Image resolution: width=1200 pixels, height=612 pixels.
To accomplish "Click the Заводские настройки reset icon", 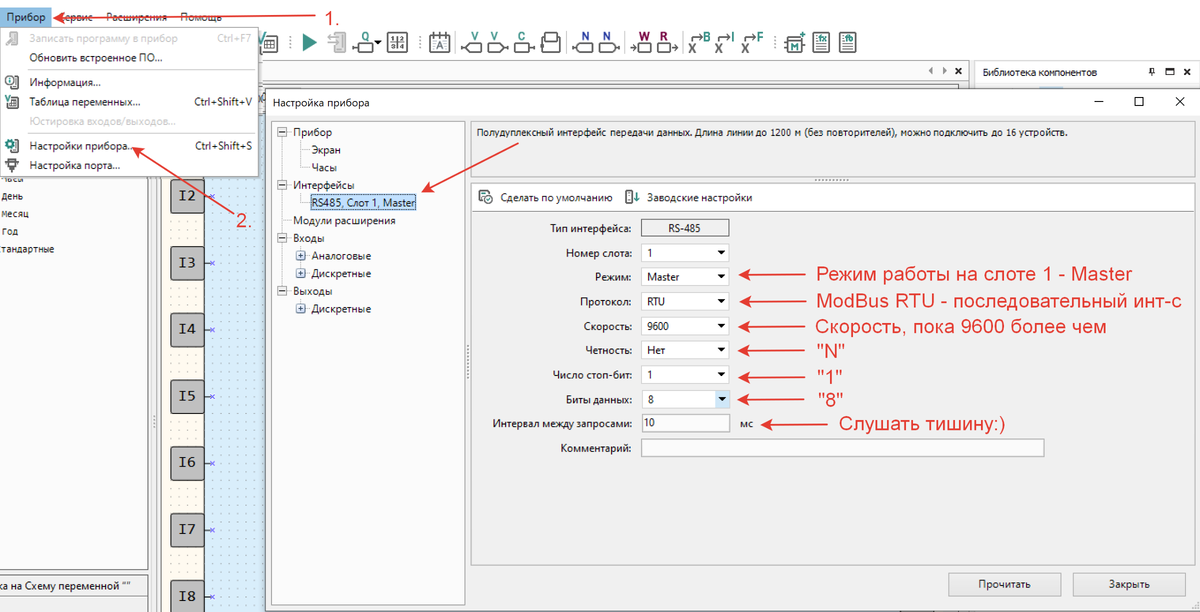I will tap(632, 197).
